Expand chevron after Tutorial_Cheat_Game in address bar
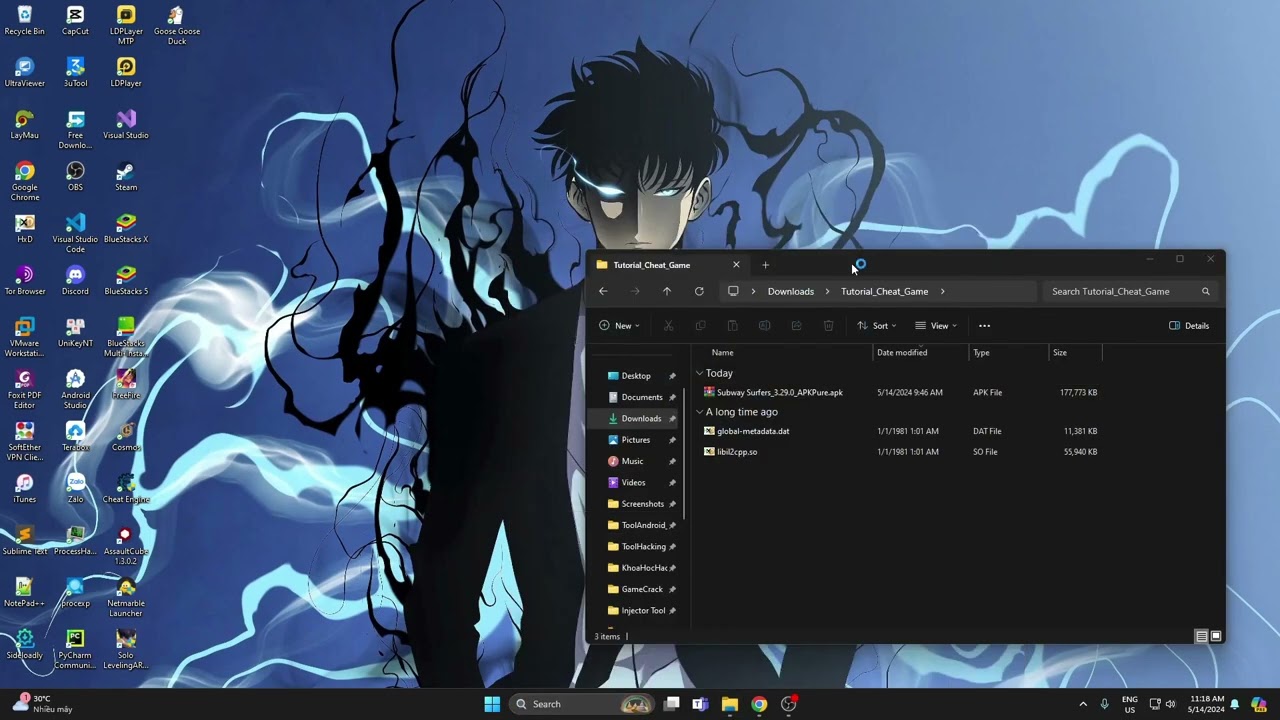 pos(942,291)
